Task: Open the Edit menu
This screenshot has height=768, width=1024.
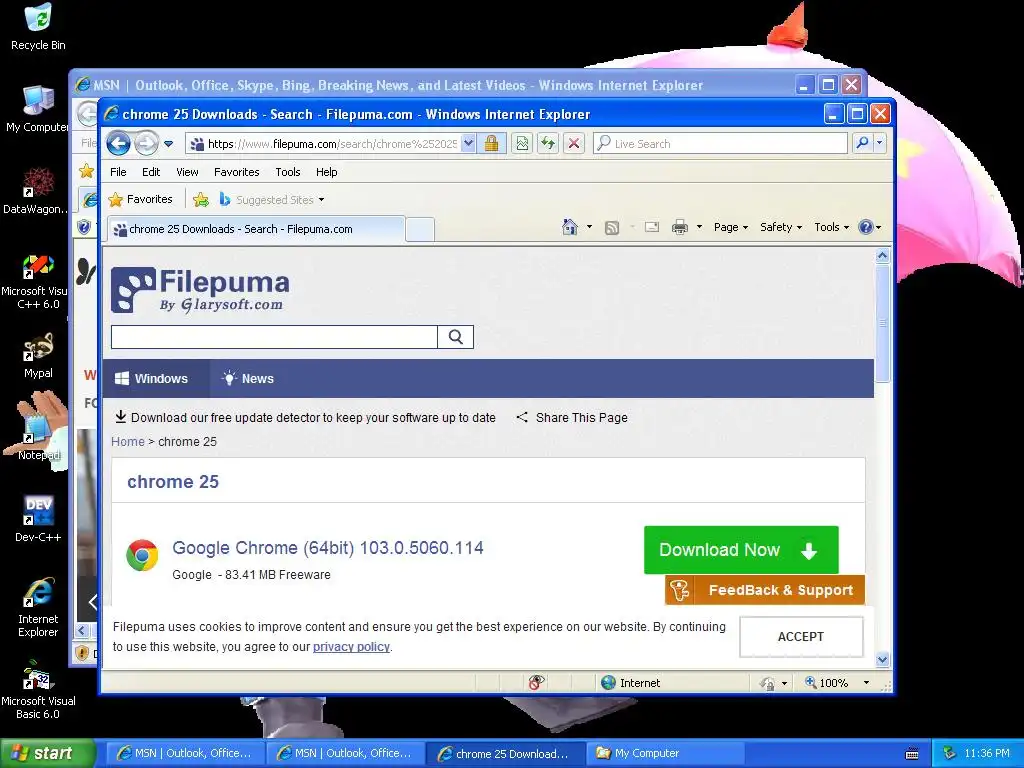Action: (x=151, y=172)
